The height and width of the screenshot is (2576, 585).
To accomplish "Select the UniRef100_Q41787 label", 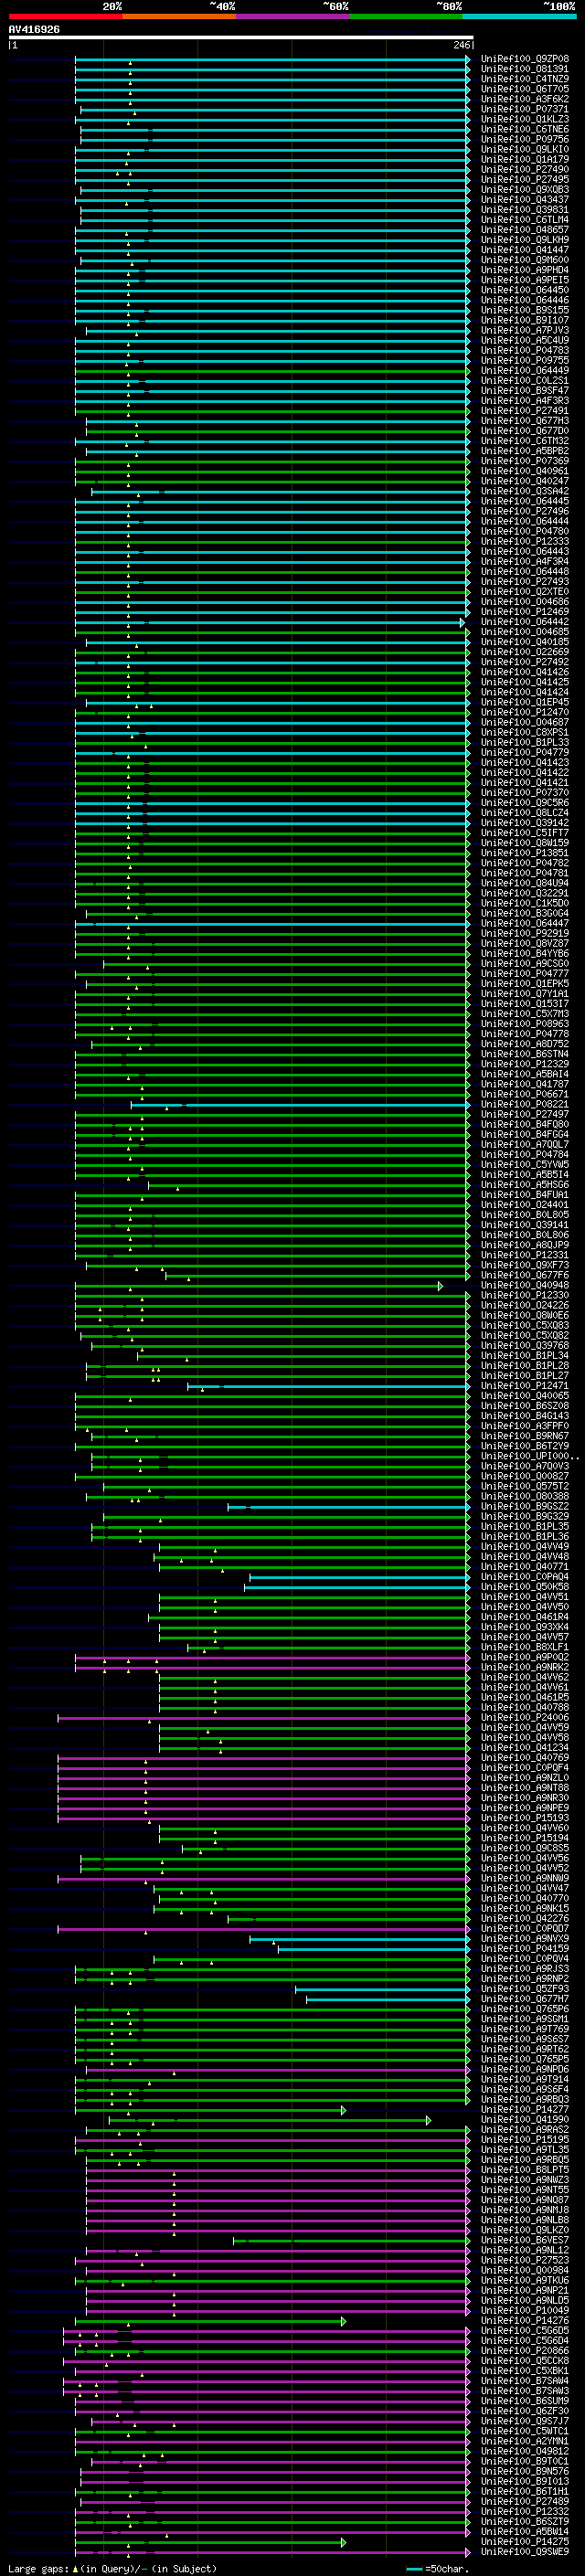I will [x=525, y=1084].
